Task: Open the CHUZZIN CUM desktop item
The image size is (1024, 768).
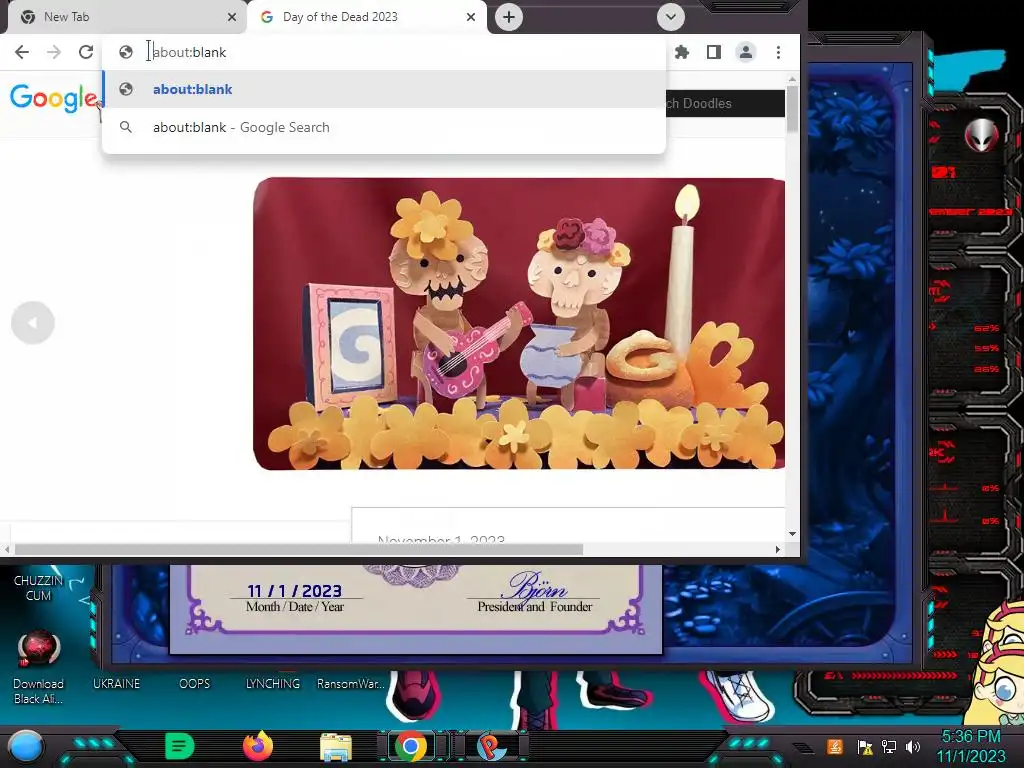Action: tap(39, 588)
